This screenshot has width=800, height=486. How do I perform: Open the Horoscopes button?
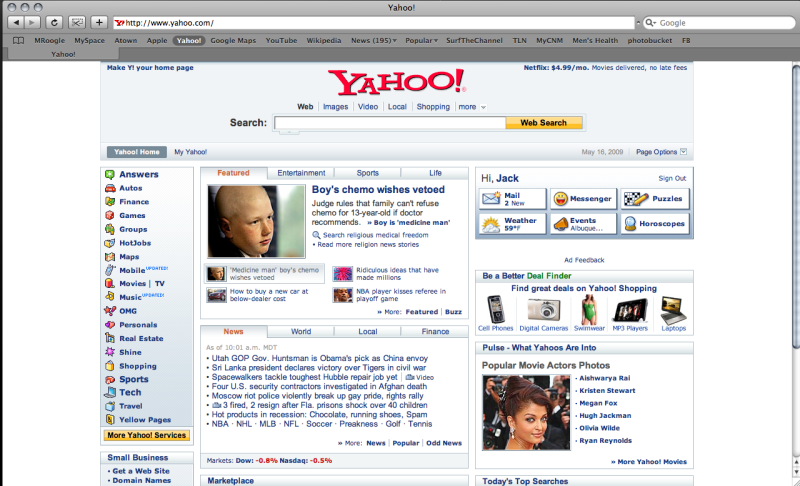click(x=655, y=224)
